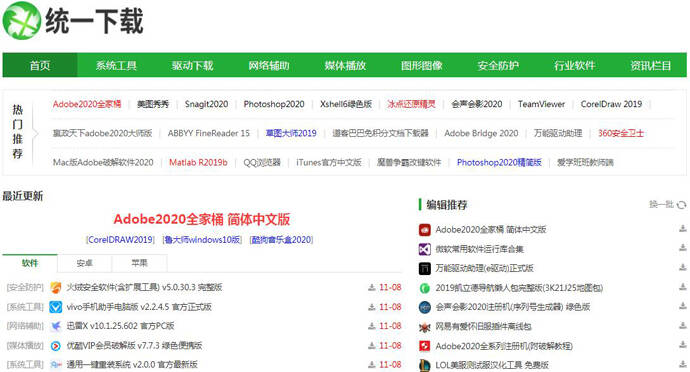The height and width of the screenshot is (372, 690).
Task: Open the 冰点还原精灵 link
Action: [411, 104]
